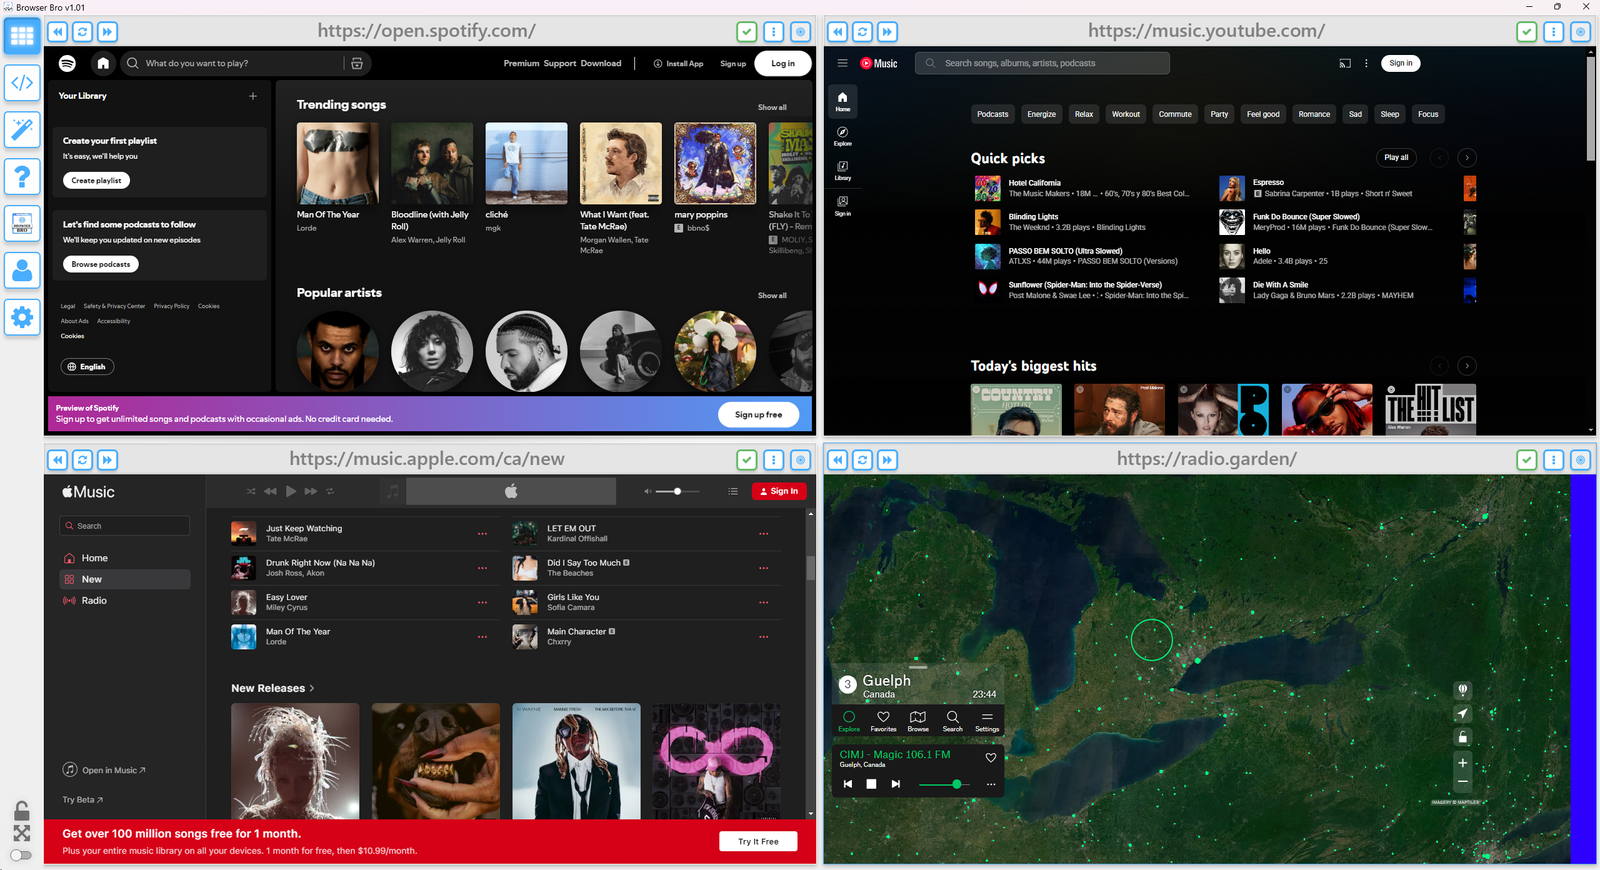Open the settings gear icon in left sidebar

point(22,318)
